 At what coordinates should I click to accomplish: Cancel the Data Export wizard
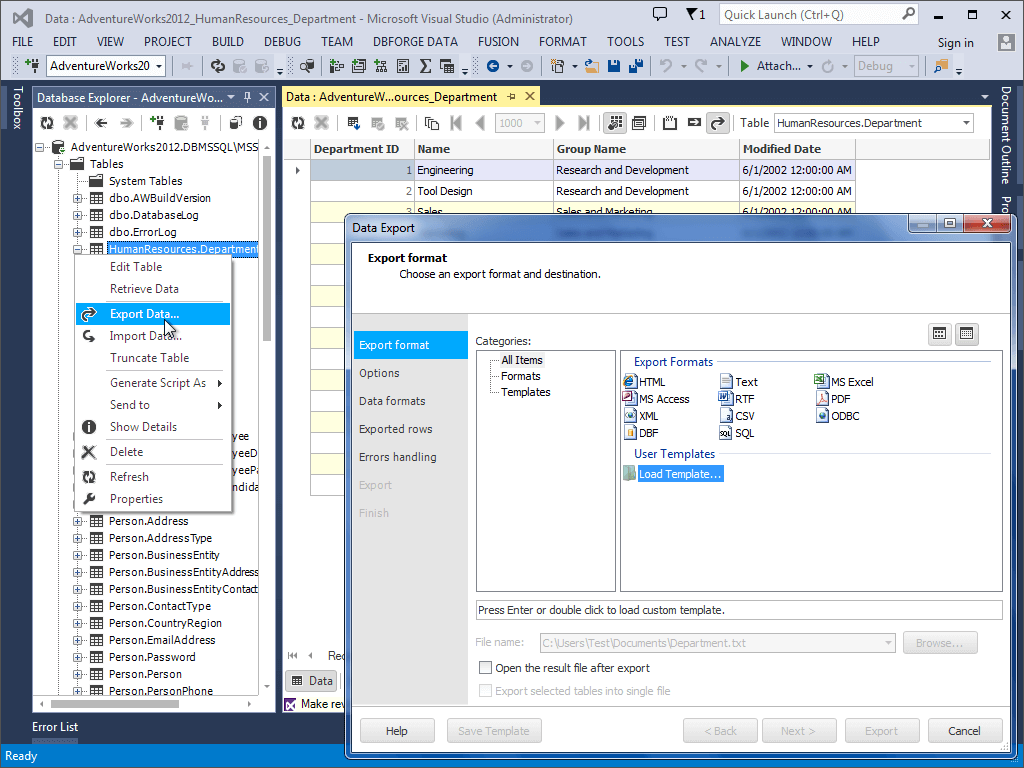(964, 731)
